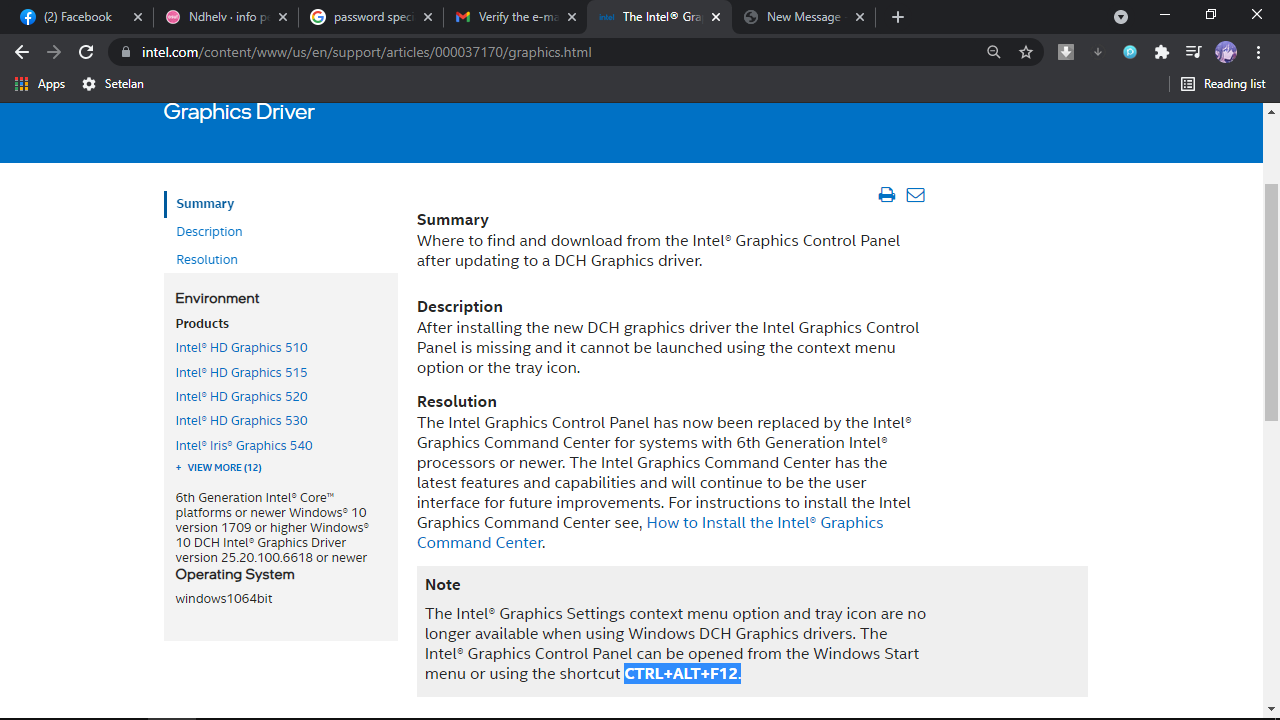
Task: Open page zoom via the magnifier icon
Action: (x=993, y=52)
